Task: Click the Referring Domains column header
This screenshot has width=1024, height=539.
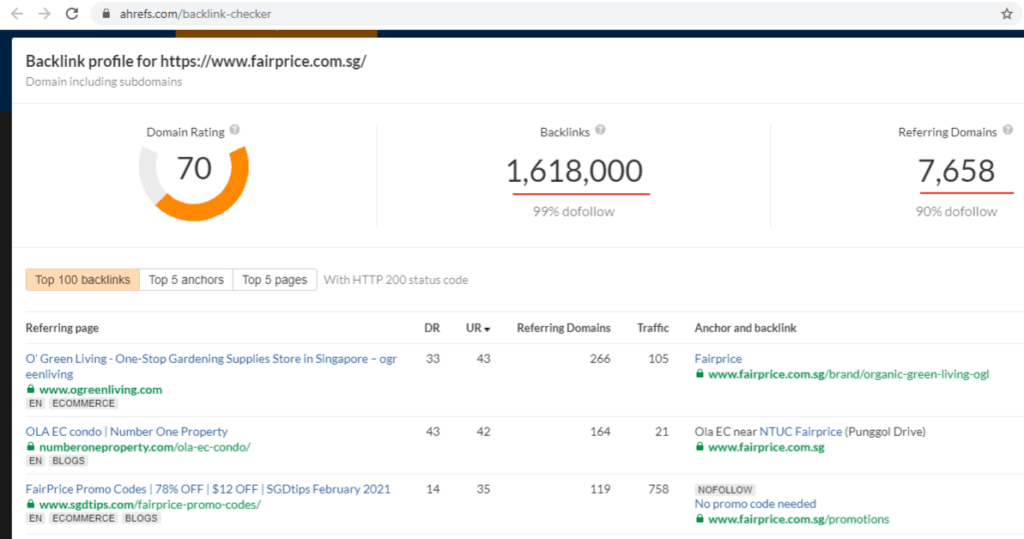Action: click(x=564, y=328)
